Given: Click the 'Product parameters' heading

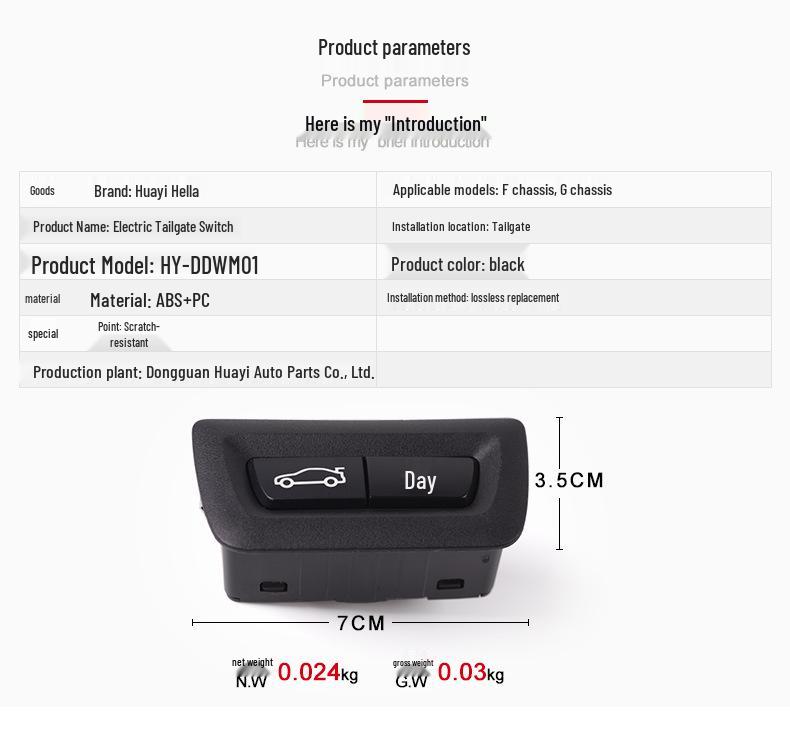Looking at the screenshot, I should [394, 48].
